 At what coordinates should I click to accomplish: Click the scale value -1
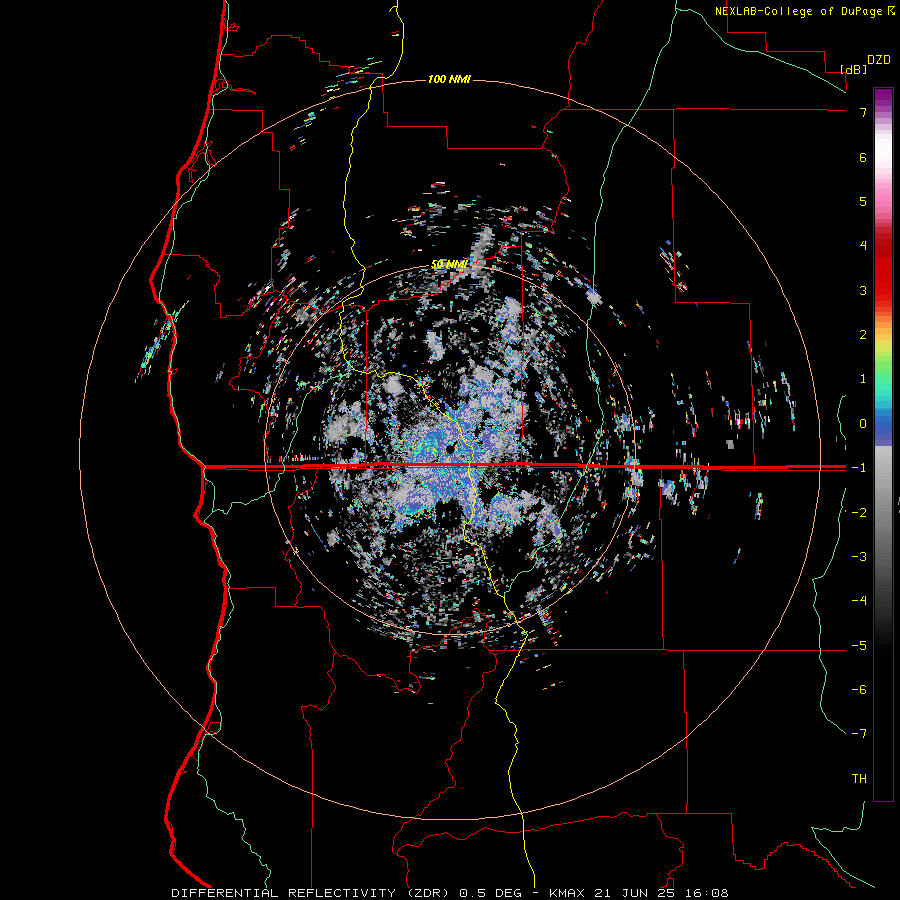859,468
